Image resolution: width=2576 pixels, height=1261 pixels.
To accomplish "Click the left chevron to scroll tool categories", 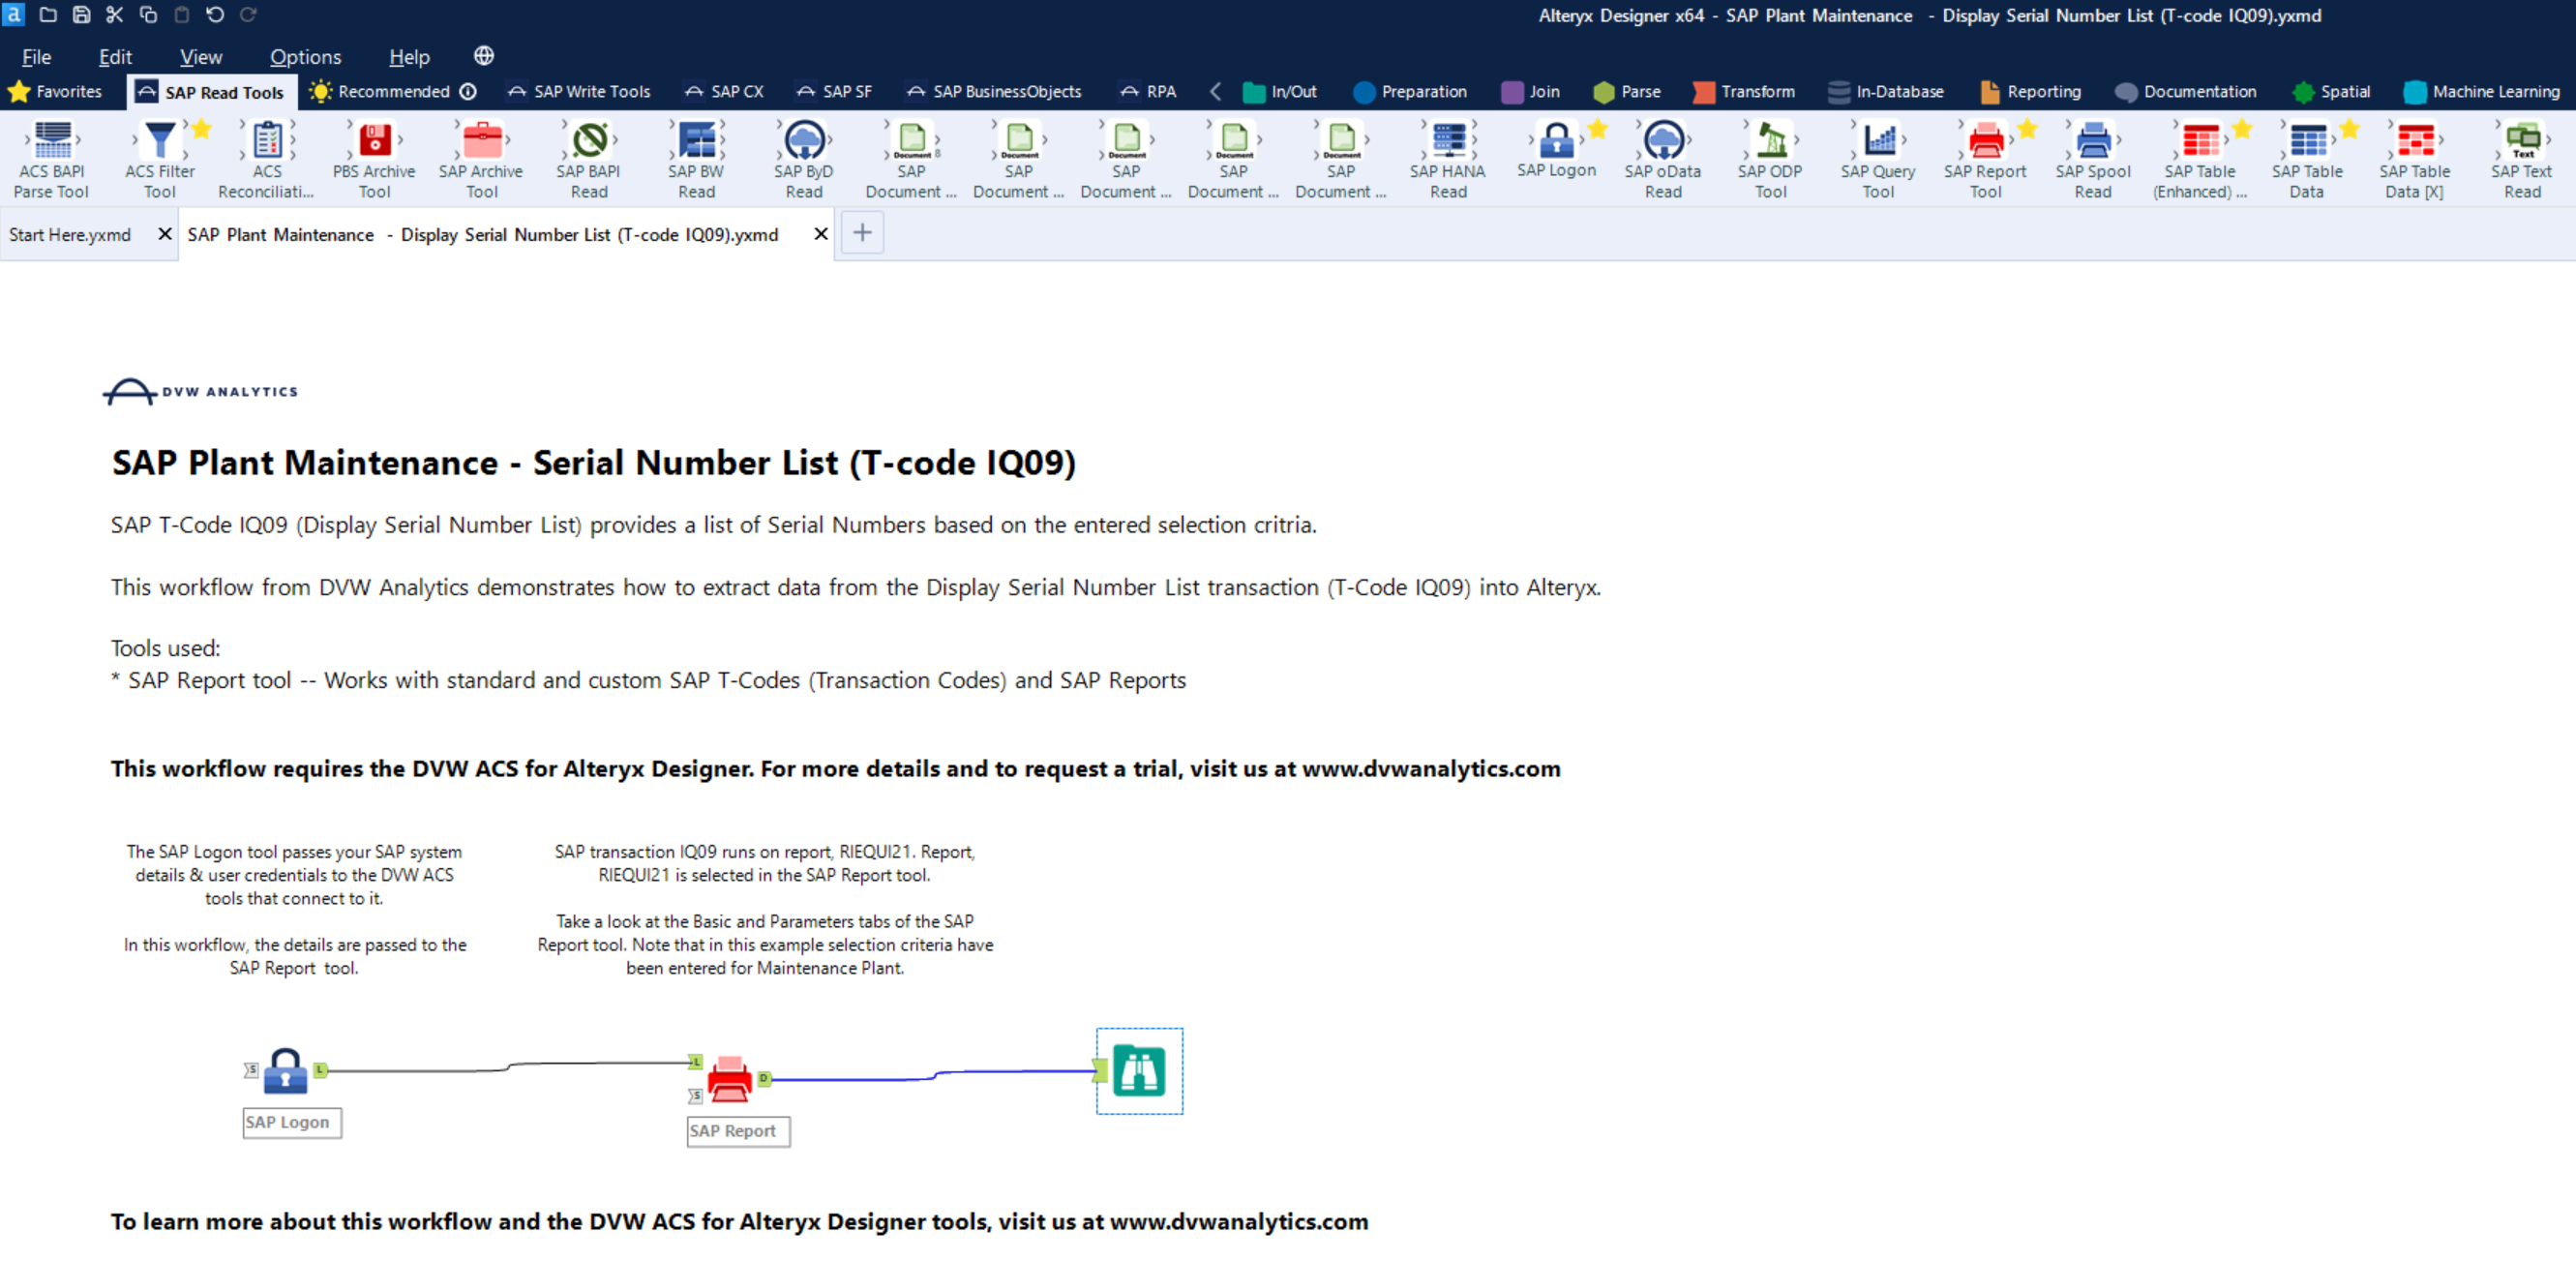I will (x=1215, y=91).
